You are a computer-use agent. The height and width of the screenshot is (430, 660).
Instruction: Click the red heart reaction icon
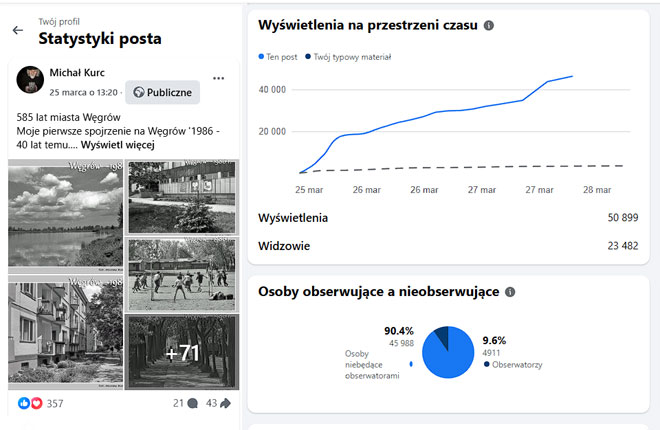point(37,403)
